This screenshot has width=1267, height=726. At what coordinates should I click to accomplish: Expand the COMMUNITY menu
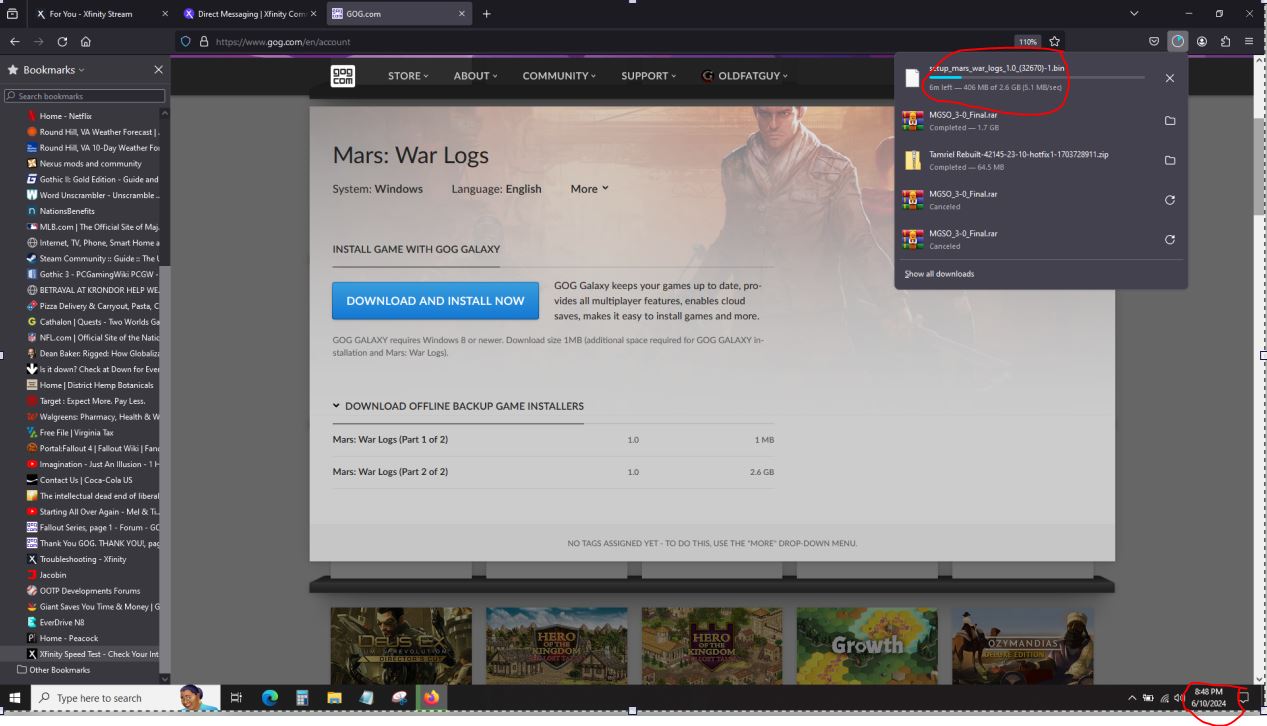click(559, 76)
